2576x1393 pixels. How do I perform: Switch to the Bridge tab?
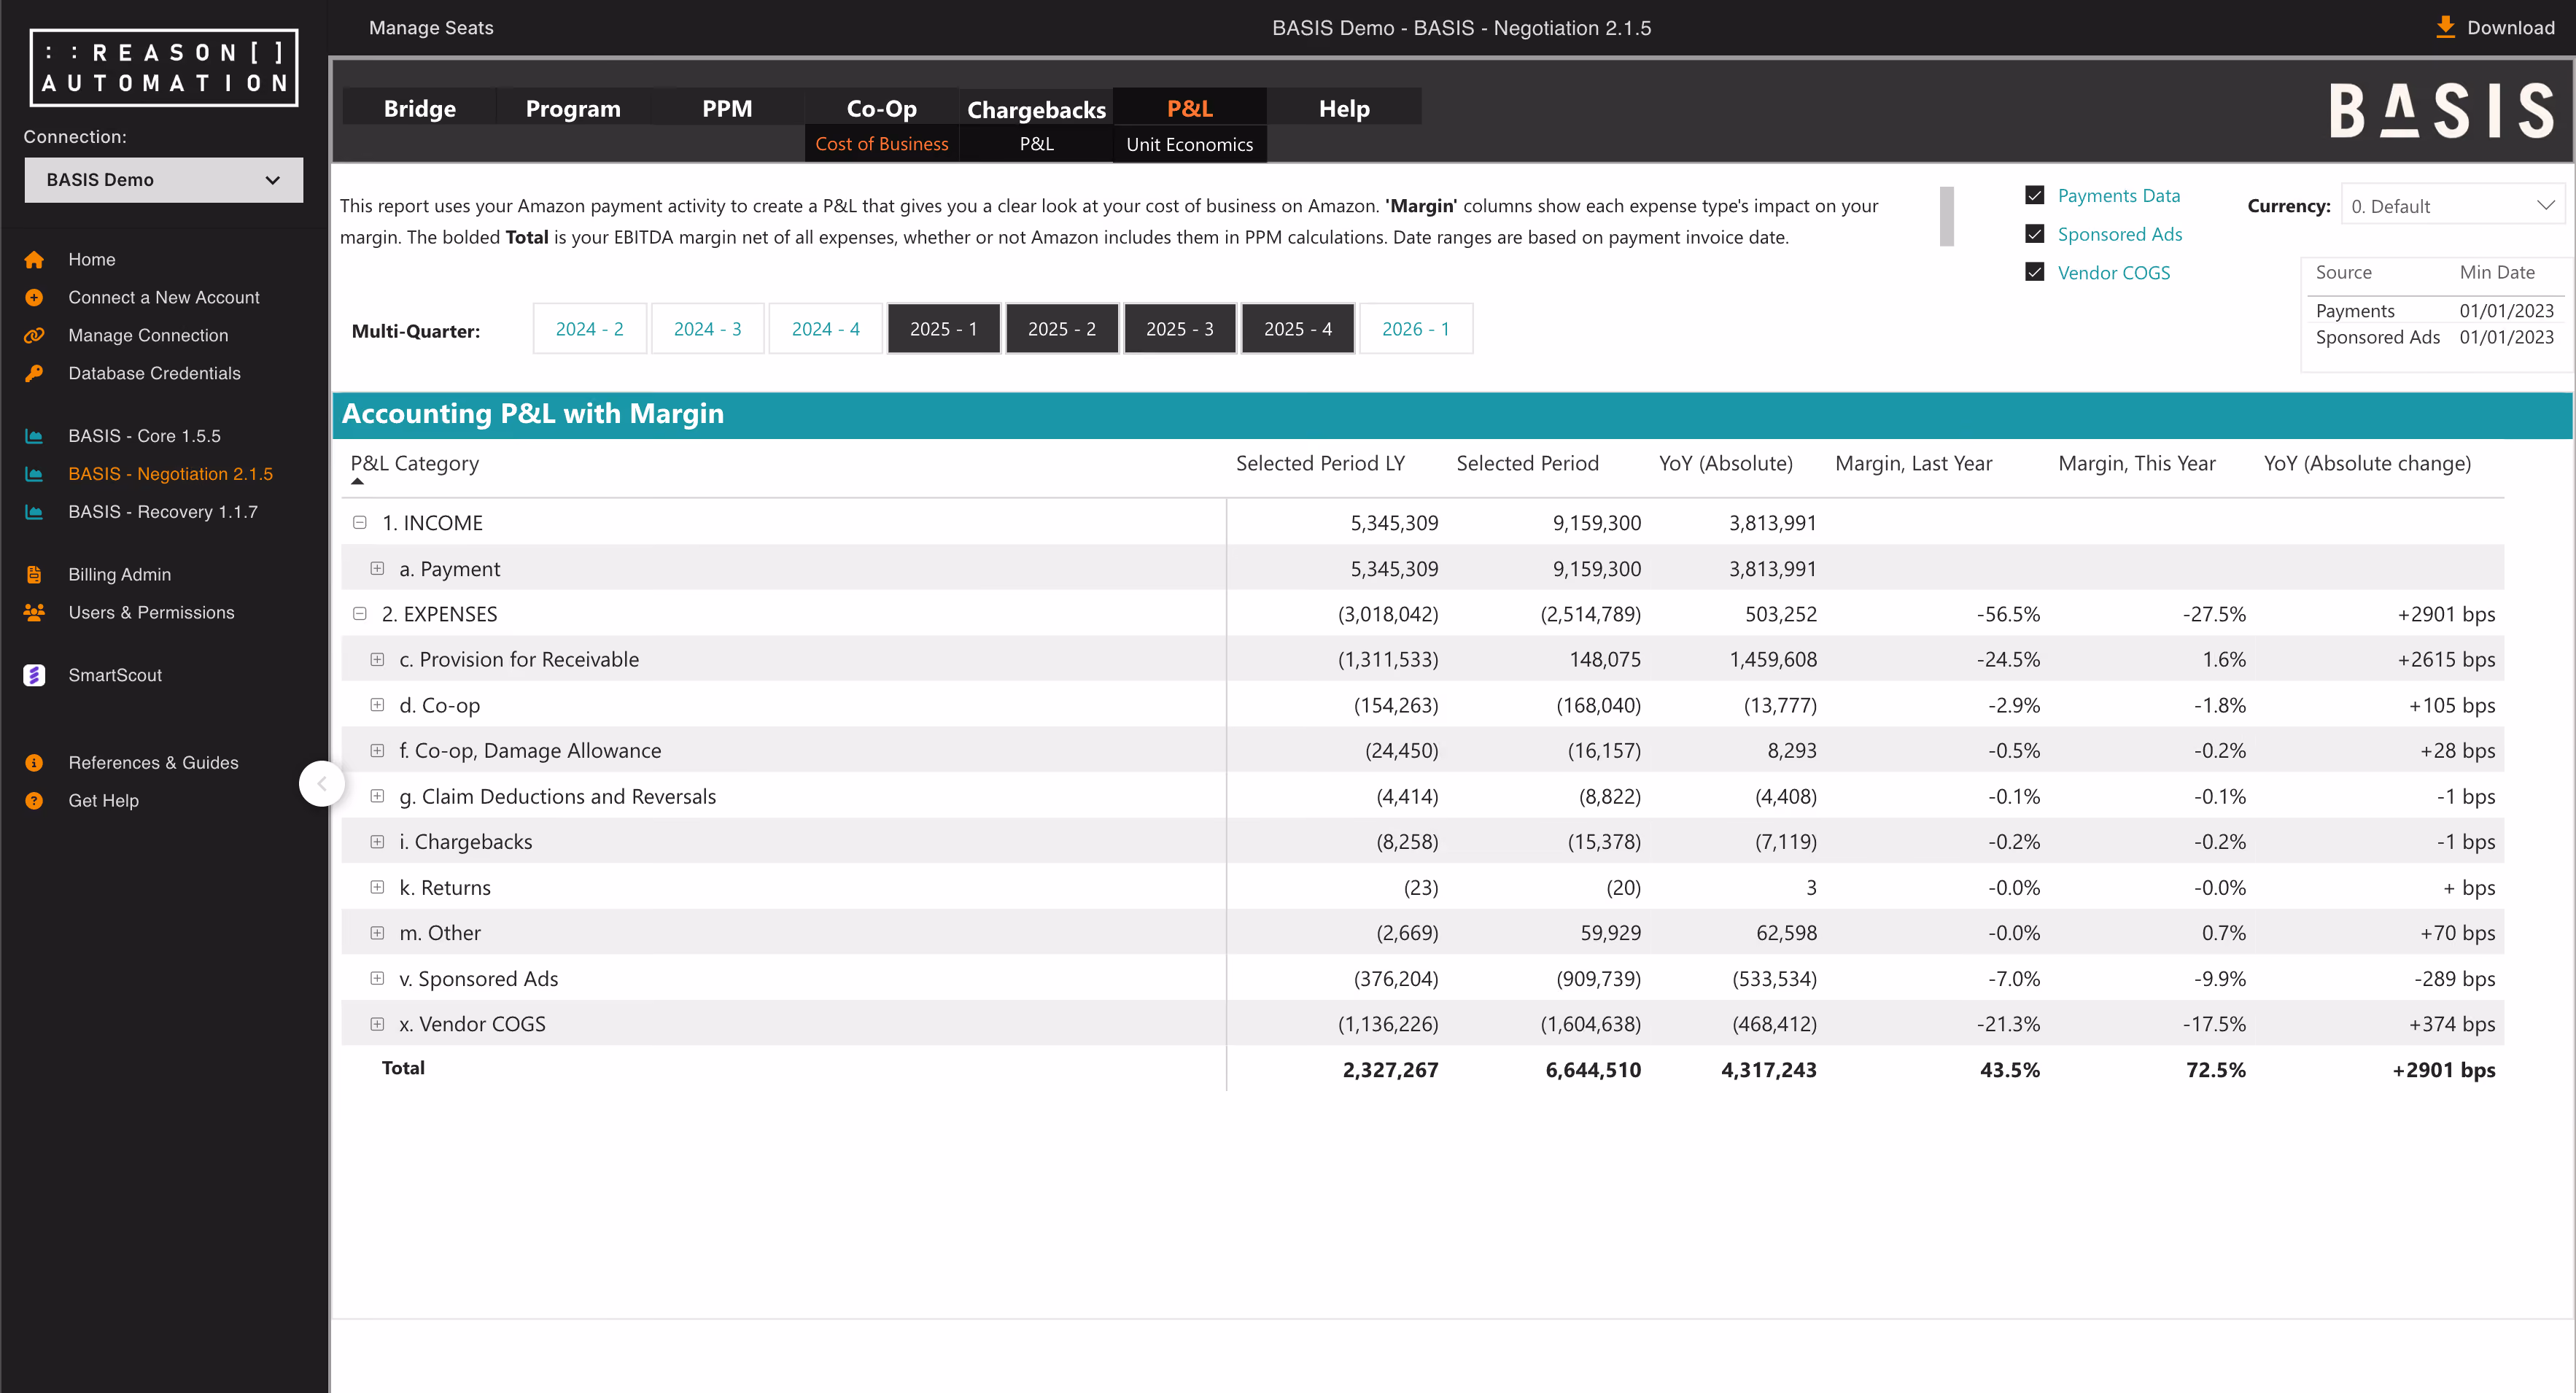[419, 108]
